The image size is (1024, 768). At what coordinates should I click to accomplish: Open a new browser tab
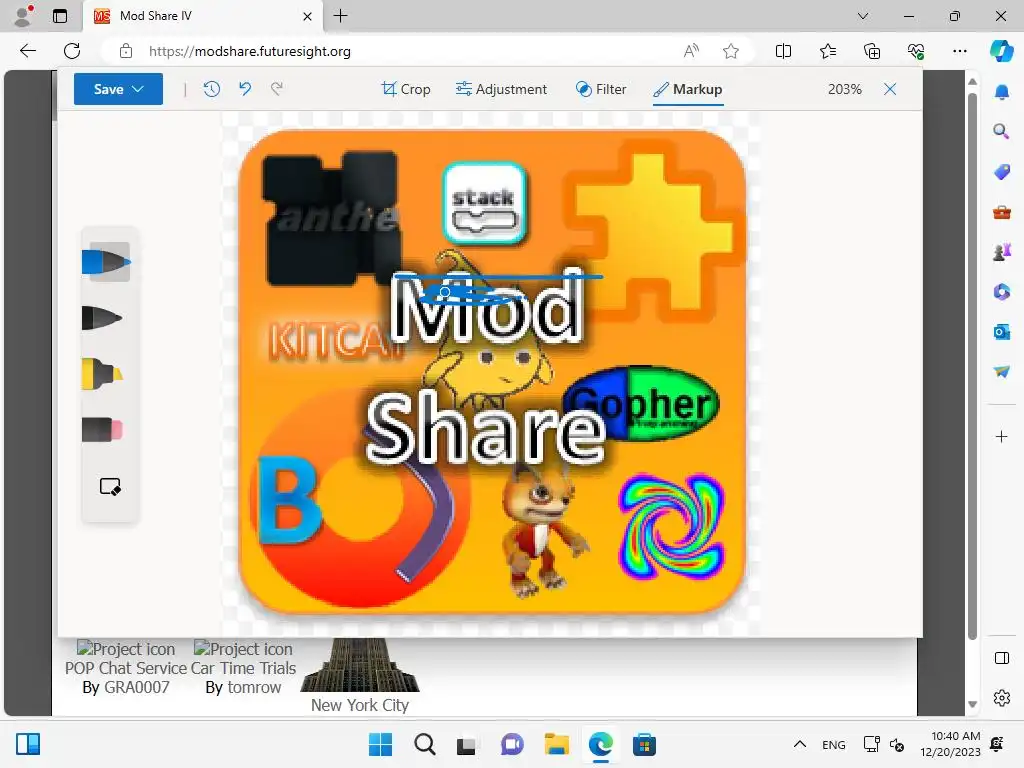pos(340,16)
